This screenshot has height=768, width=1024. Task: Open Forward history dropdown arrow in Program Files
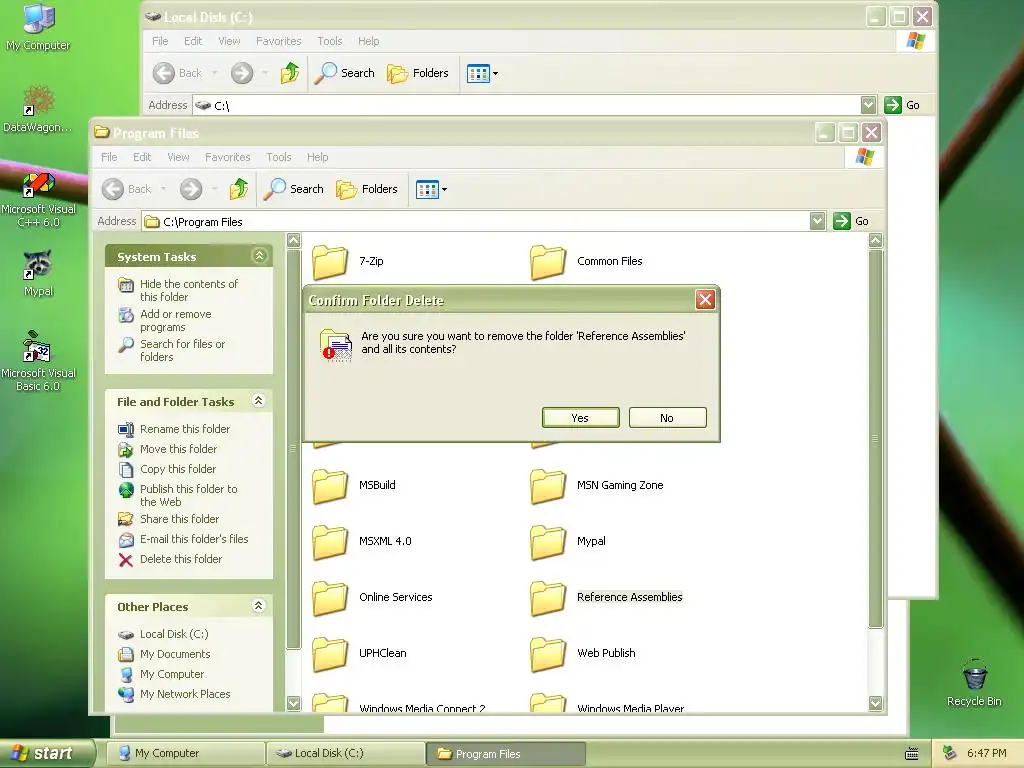214,189
